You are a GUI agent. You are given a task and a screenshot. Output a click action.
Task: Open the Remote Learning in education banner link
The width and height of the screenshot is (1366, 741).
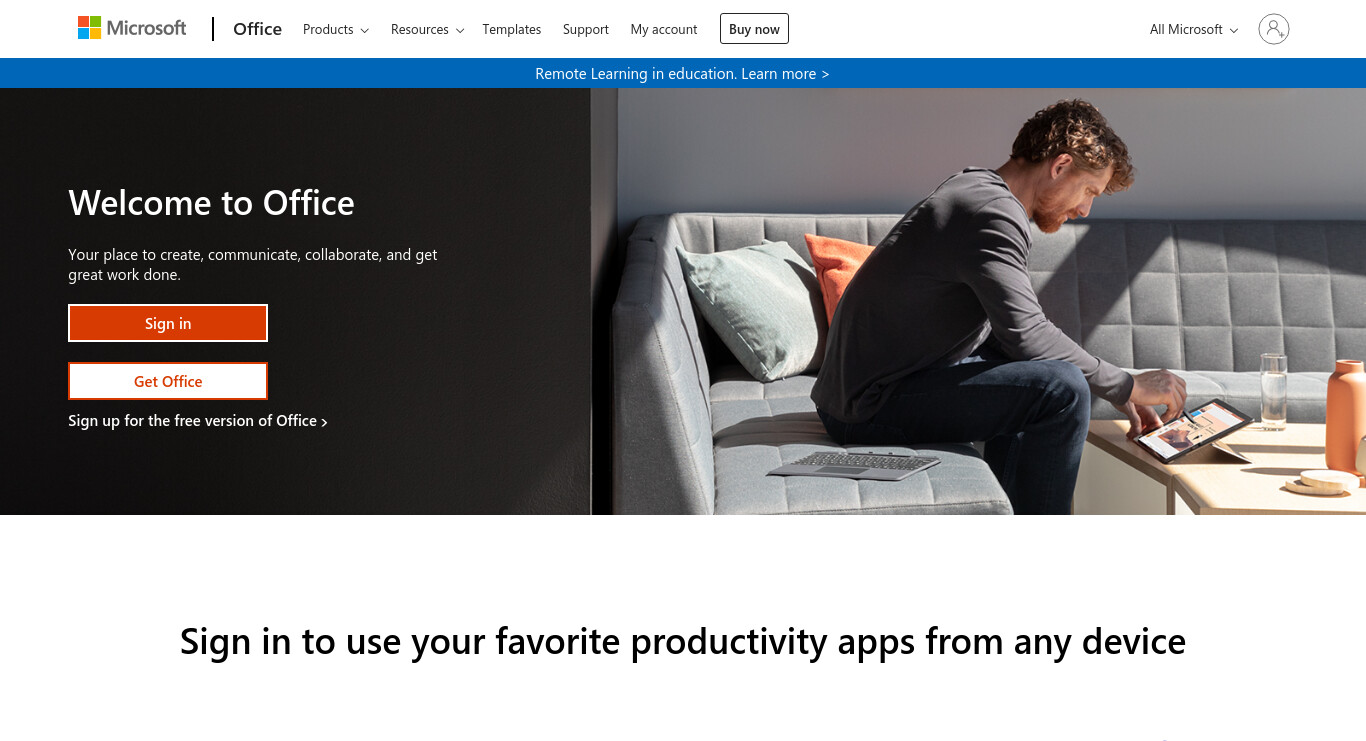coord(682,73)
